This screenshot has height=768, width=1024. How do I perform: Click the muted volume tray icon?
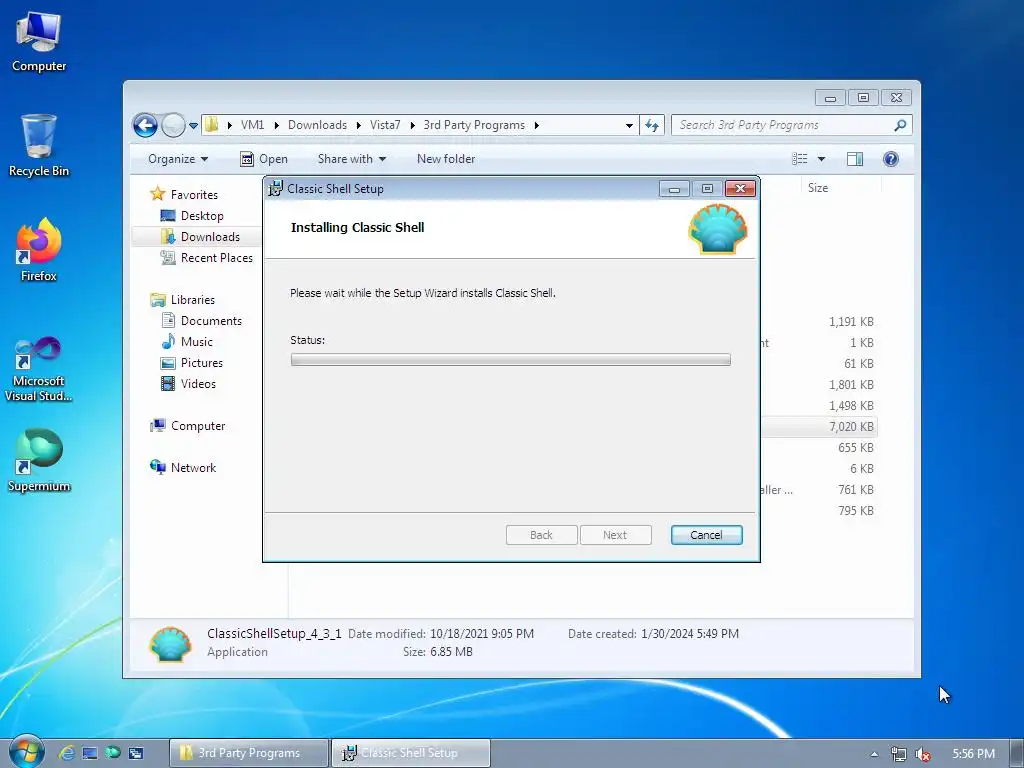(923, 754)
